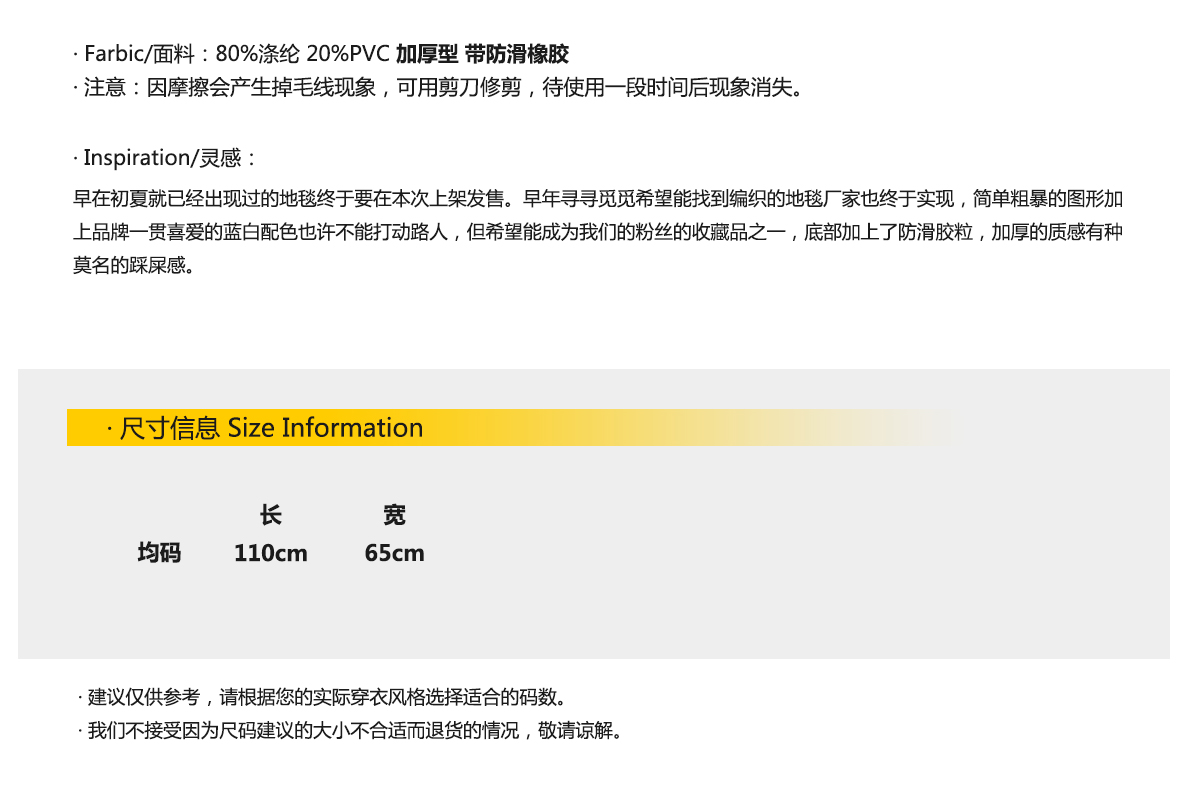
Task: Click the 65cm width value
Action: pyautogui.click(x=394, y=553)
